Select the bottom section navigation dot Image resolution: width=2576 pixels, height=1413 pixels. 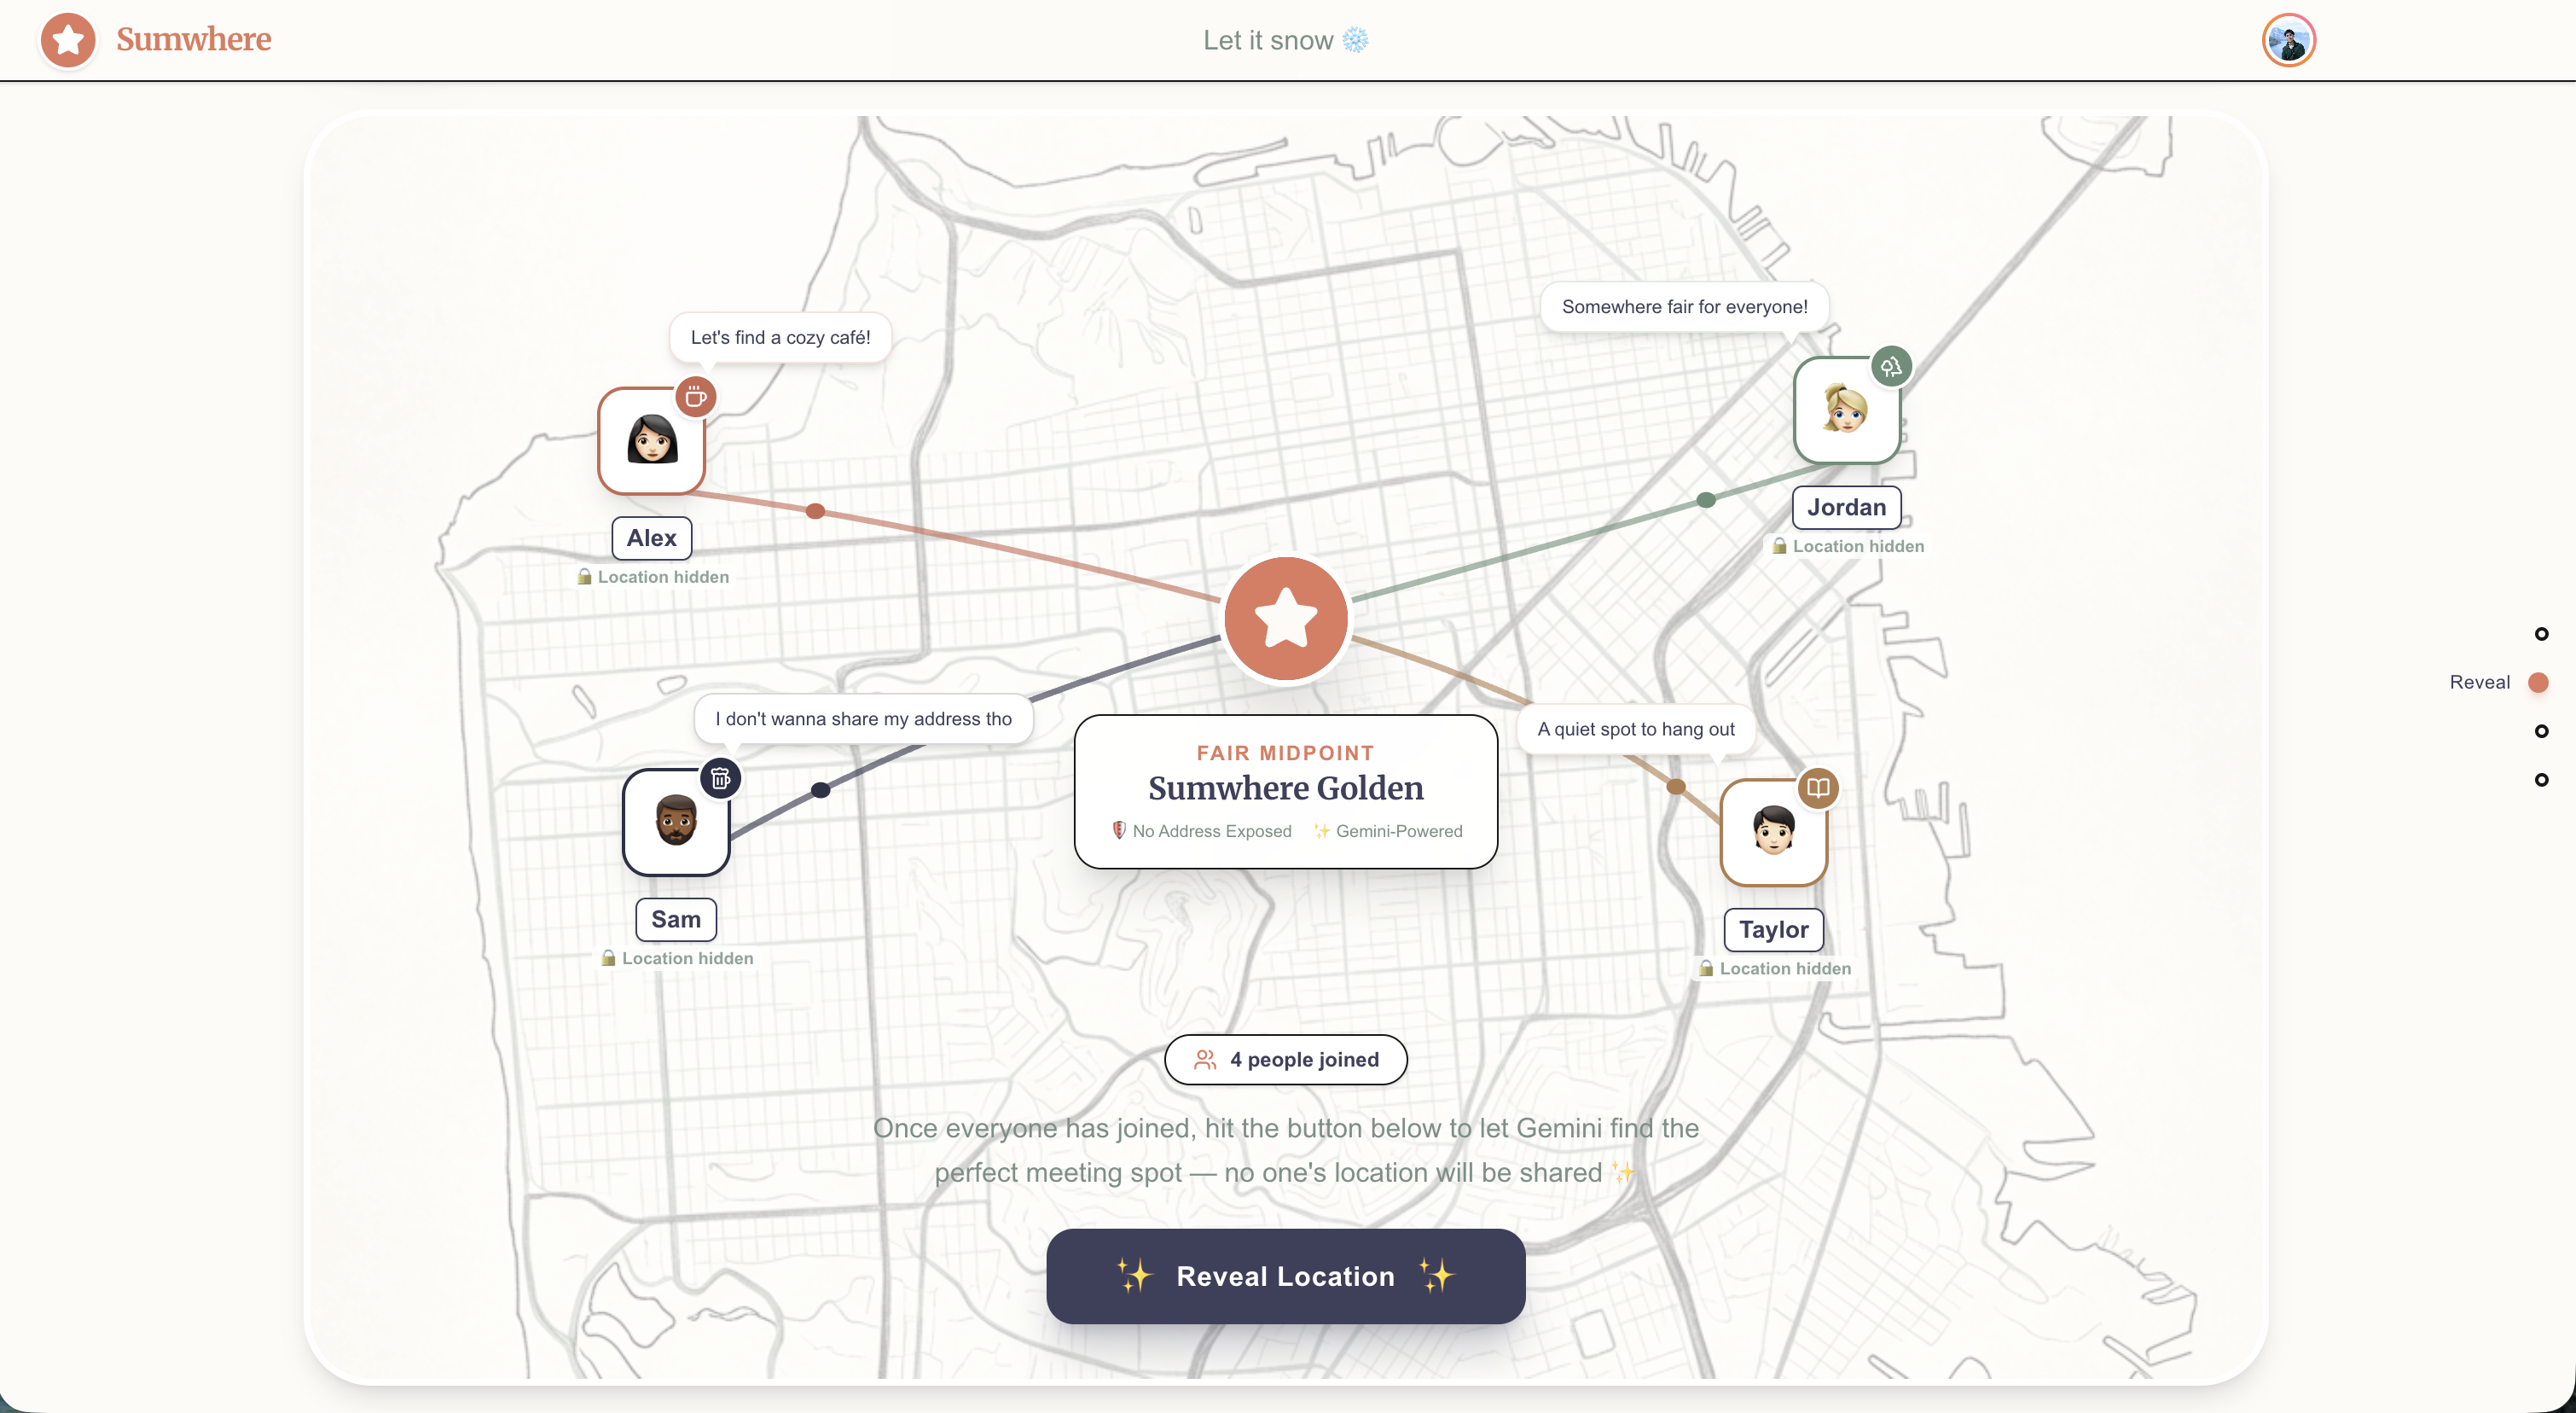point(2541,779)
